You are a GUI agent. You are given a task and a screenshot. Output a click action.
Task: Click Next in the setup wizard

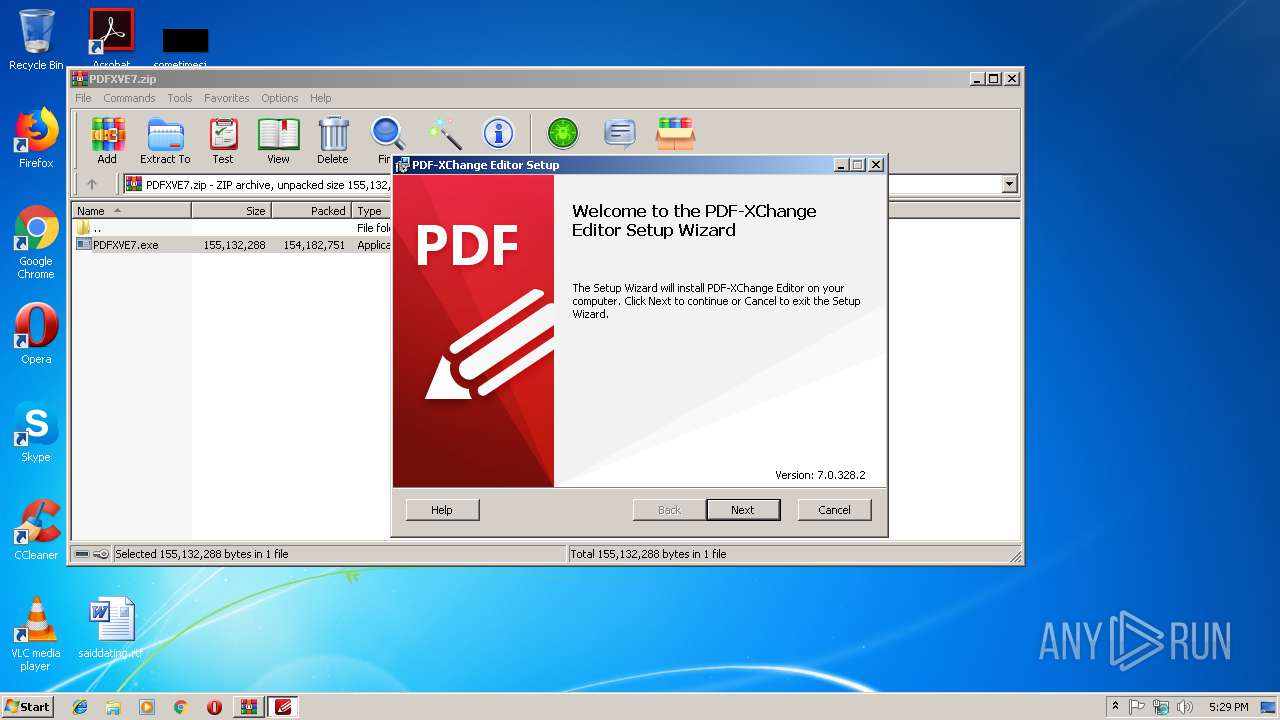click(x=743, y=510)
